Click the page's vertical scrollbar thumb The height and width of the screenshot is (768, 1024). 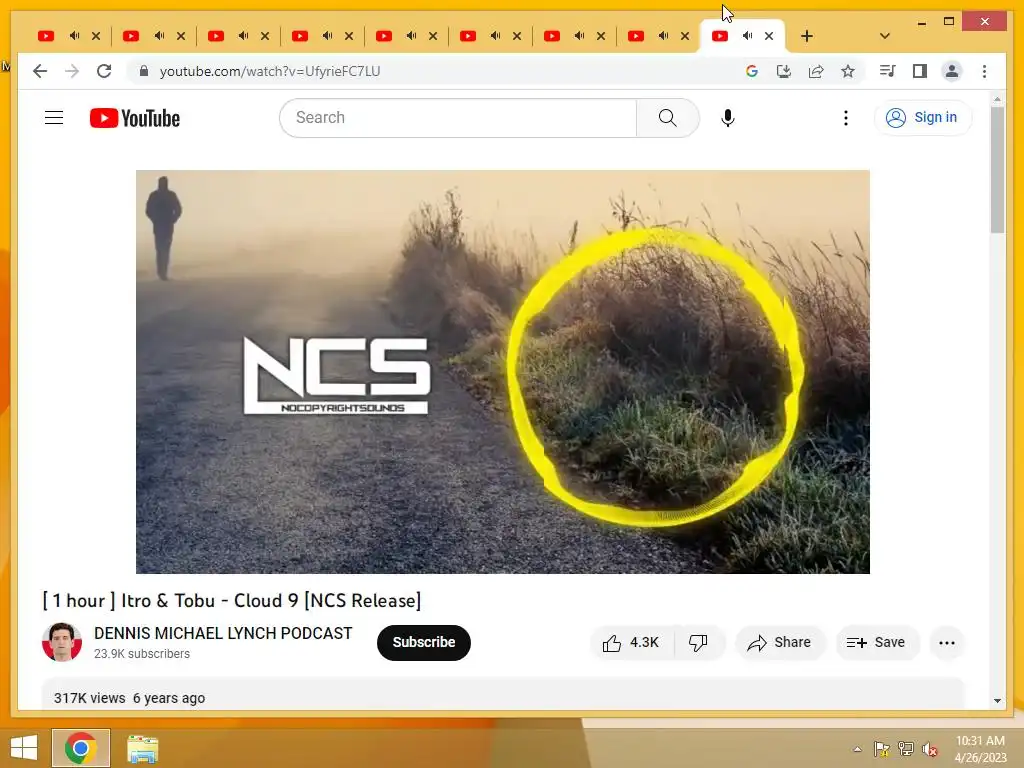coord(997,170)
